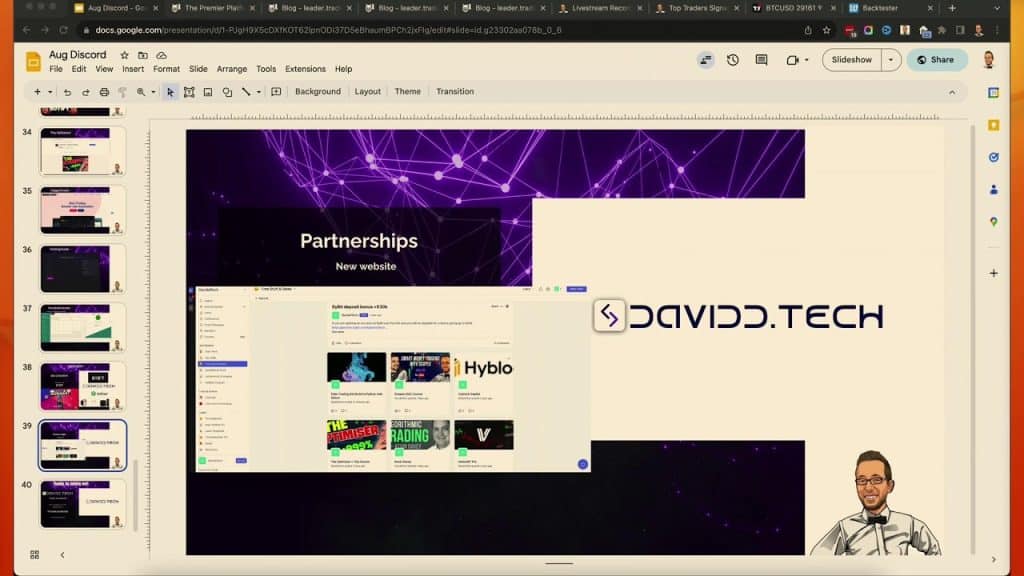This screenshot has height=576, width=1024.
Task: Expand the zoom level dropdown
Action: tap(153, 92)
